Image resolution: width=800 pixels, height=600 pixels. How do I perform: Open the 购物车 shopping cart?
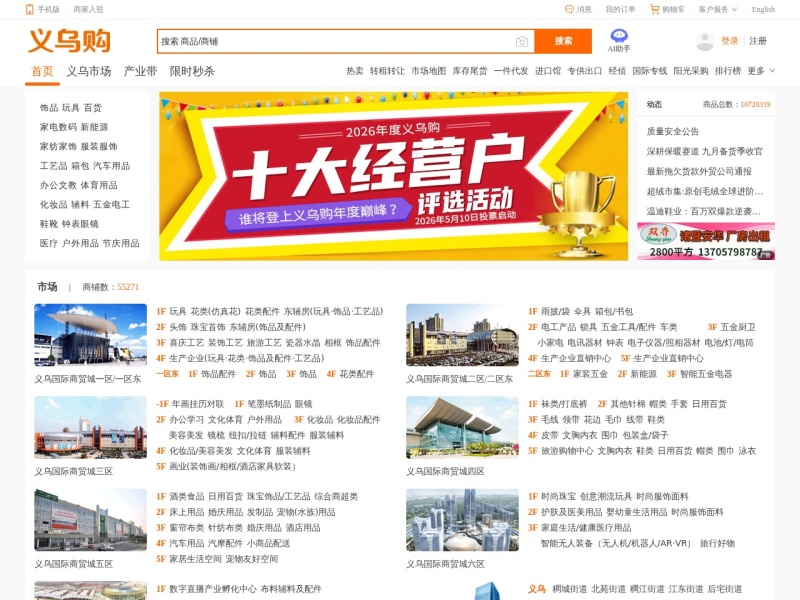(667, 9)
